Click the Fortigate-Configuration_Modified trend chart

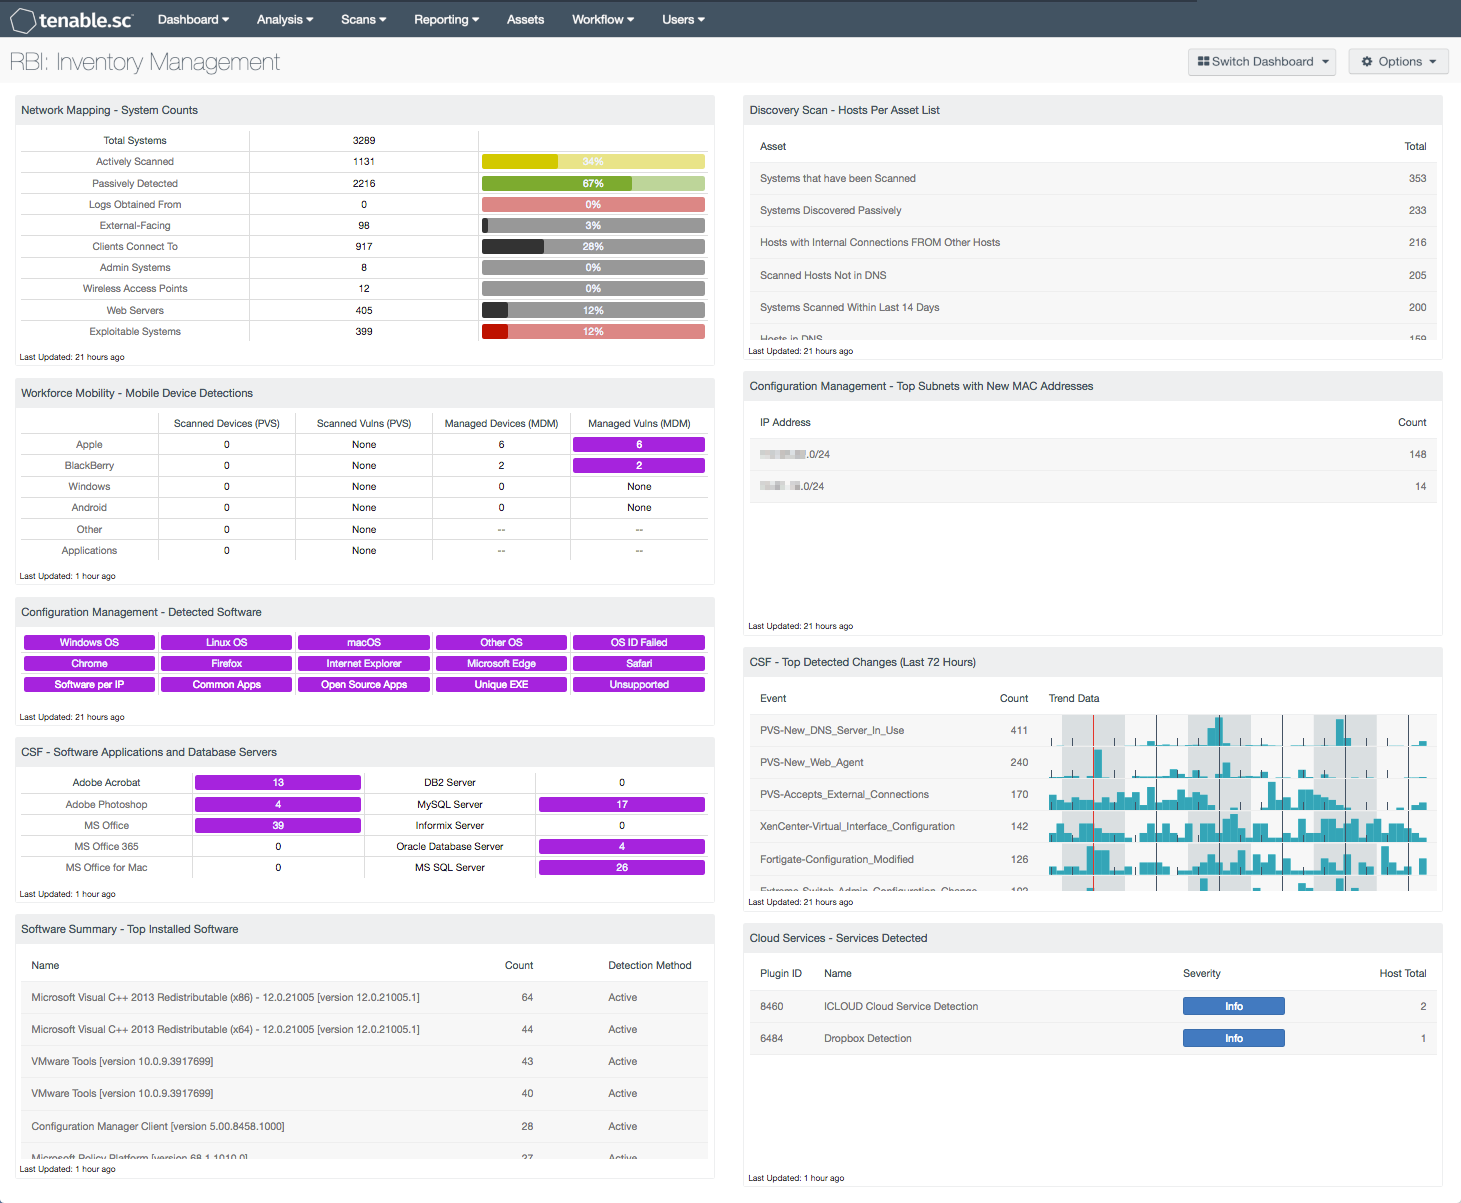[1238, 859]
